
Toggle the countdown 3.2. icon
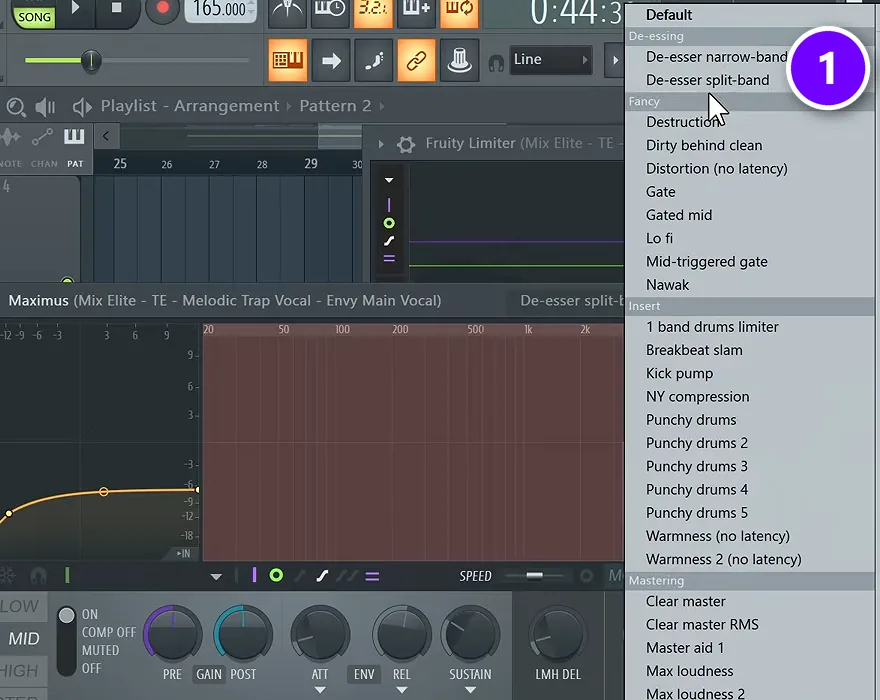(x=373, y=11)
